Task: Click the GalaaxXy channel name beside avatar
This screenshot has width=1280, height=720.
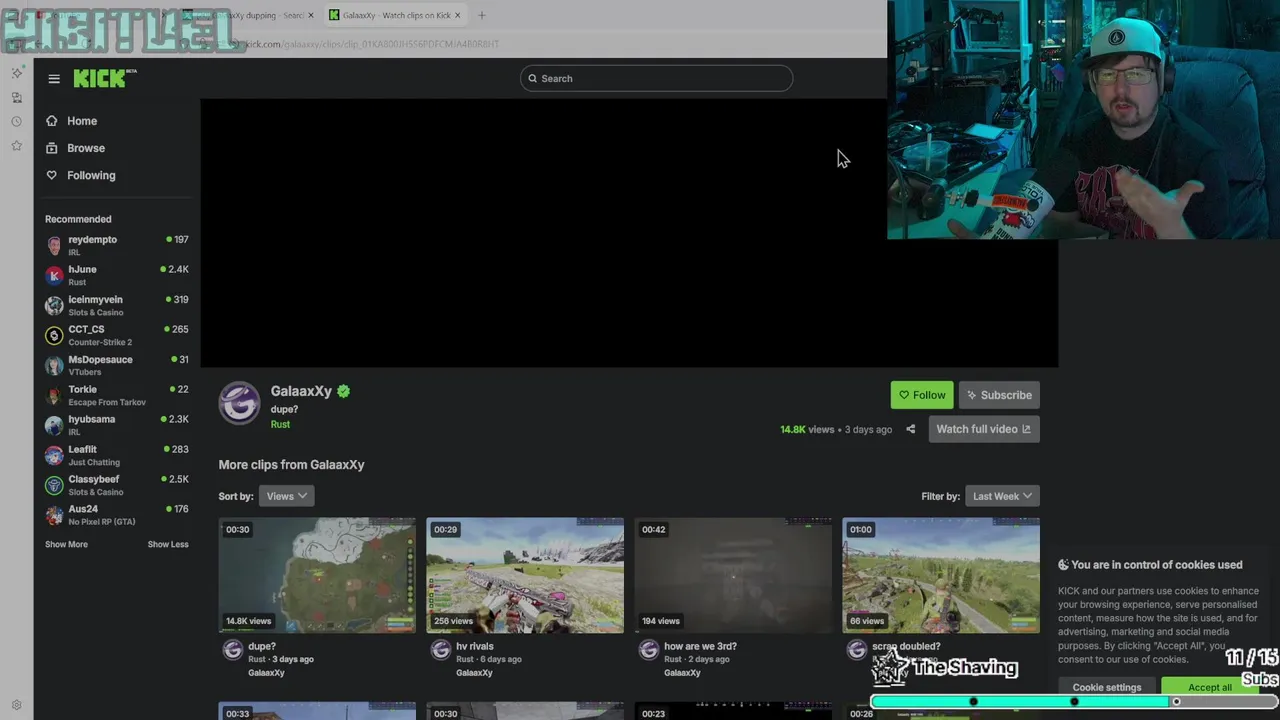Action: [301, 391]
